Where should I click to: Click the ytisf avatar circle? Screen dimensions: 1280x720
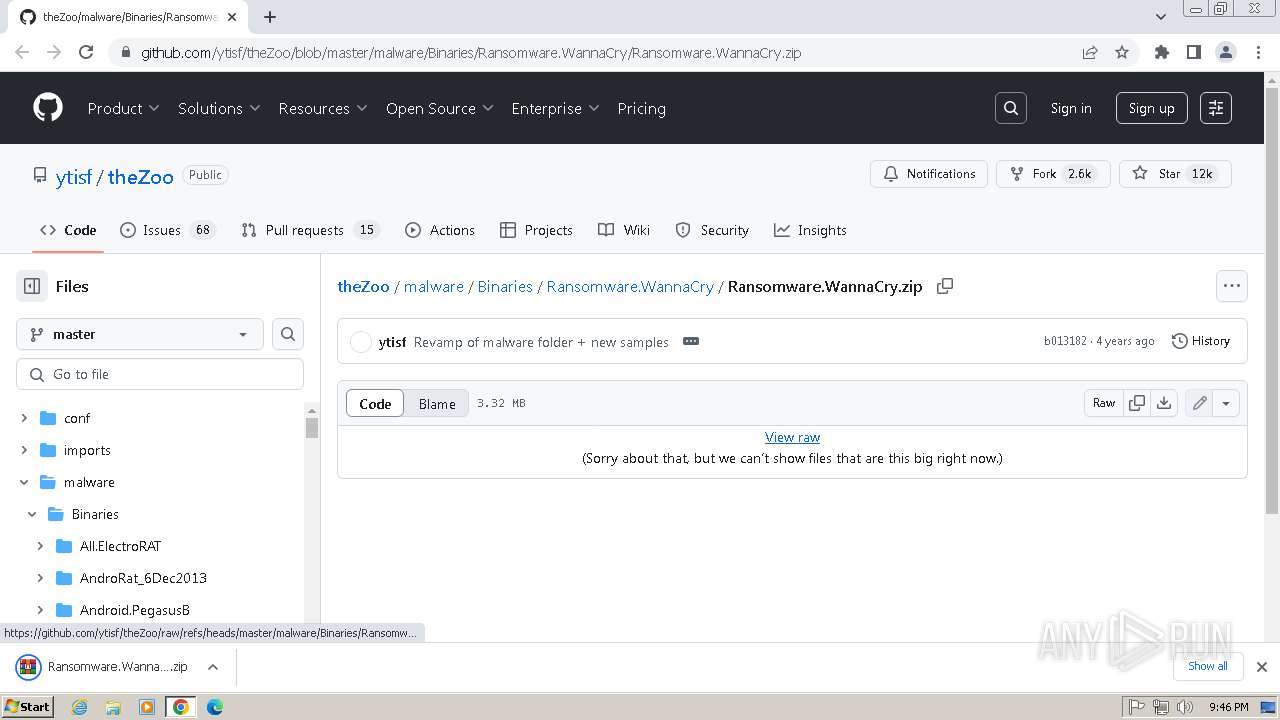pyautogui.click(x=361, y=342)
